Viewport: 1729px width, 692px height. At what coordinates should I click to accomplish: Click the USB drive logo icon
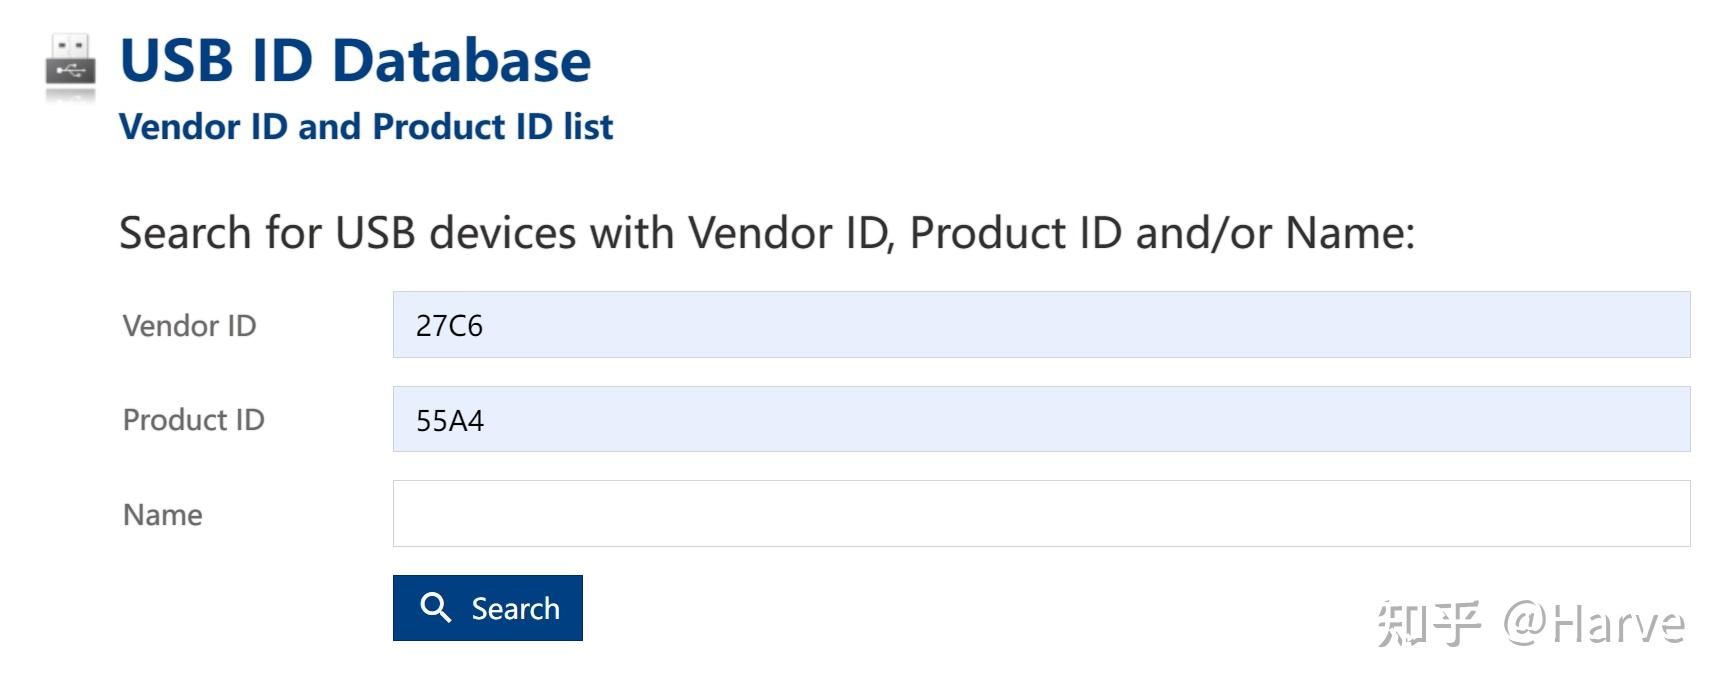click(70, 66)
